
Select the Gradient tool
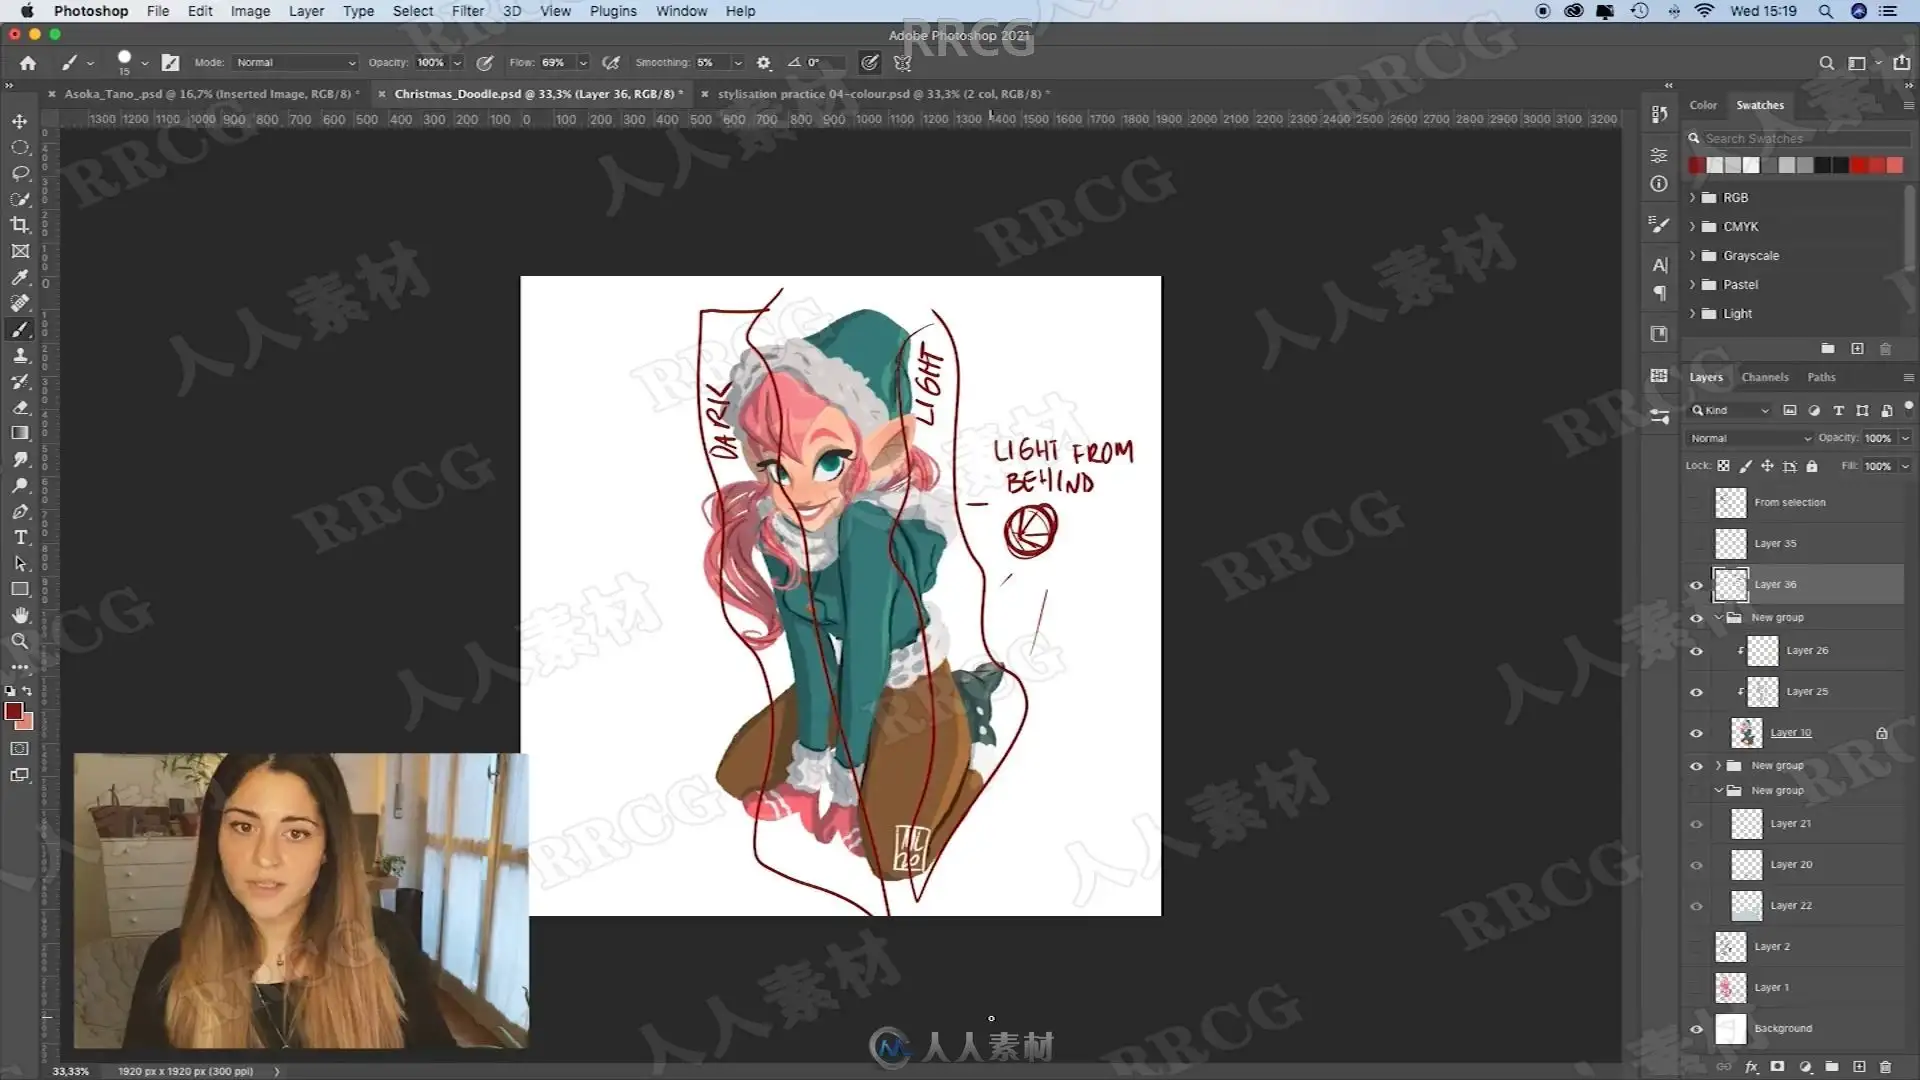[x=20, y=433]
